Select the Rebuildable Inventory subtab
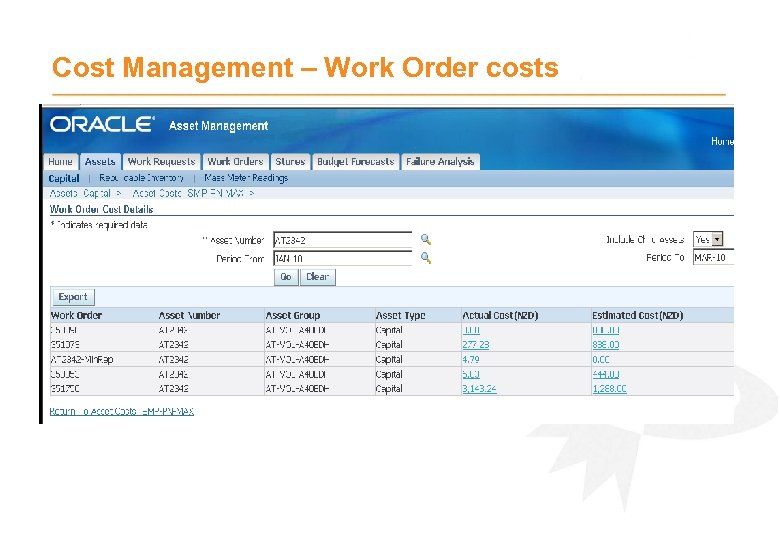780x540 pixels. (x=141, y=178)
